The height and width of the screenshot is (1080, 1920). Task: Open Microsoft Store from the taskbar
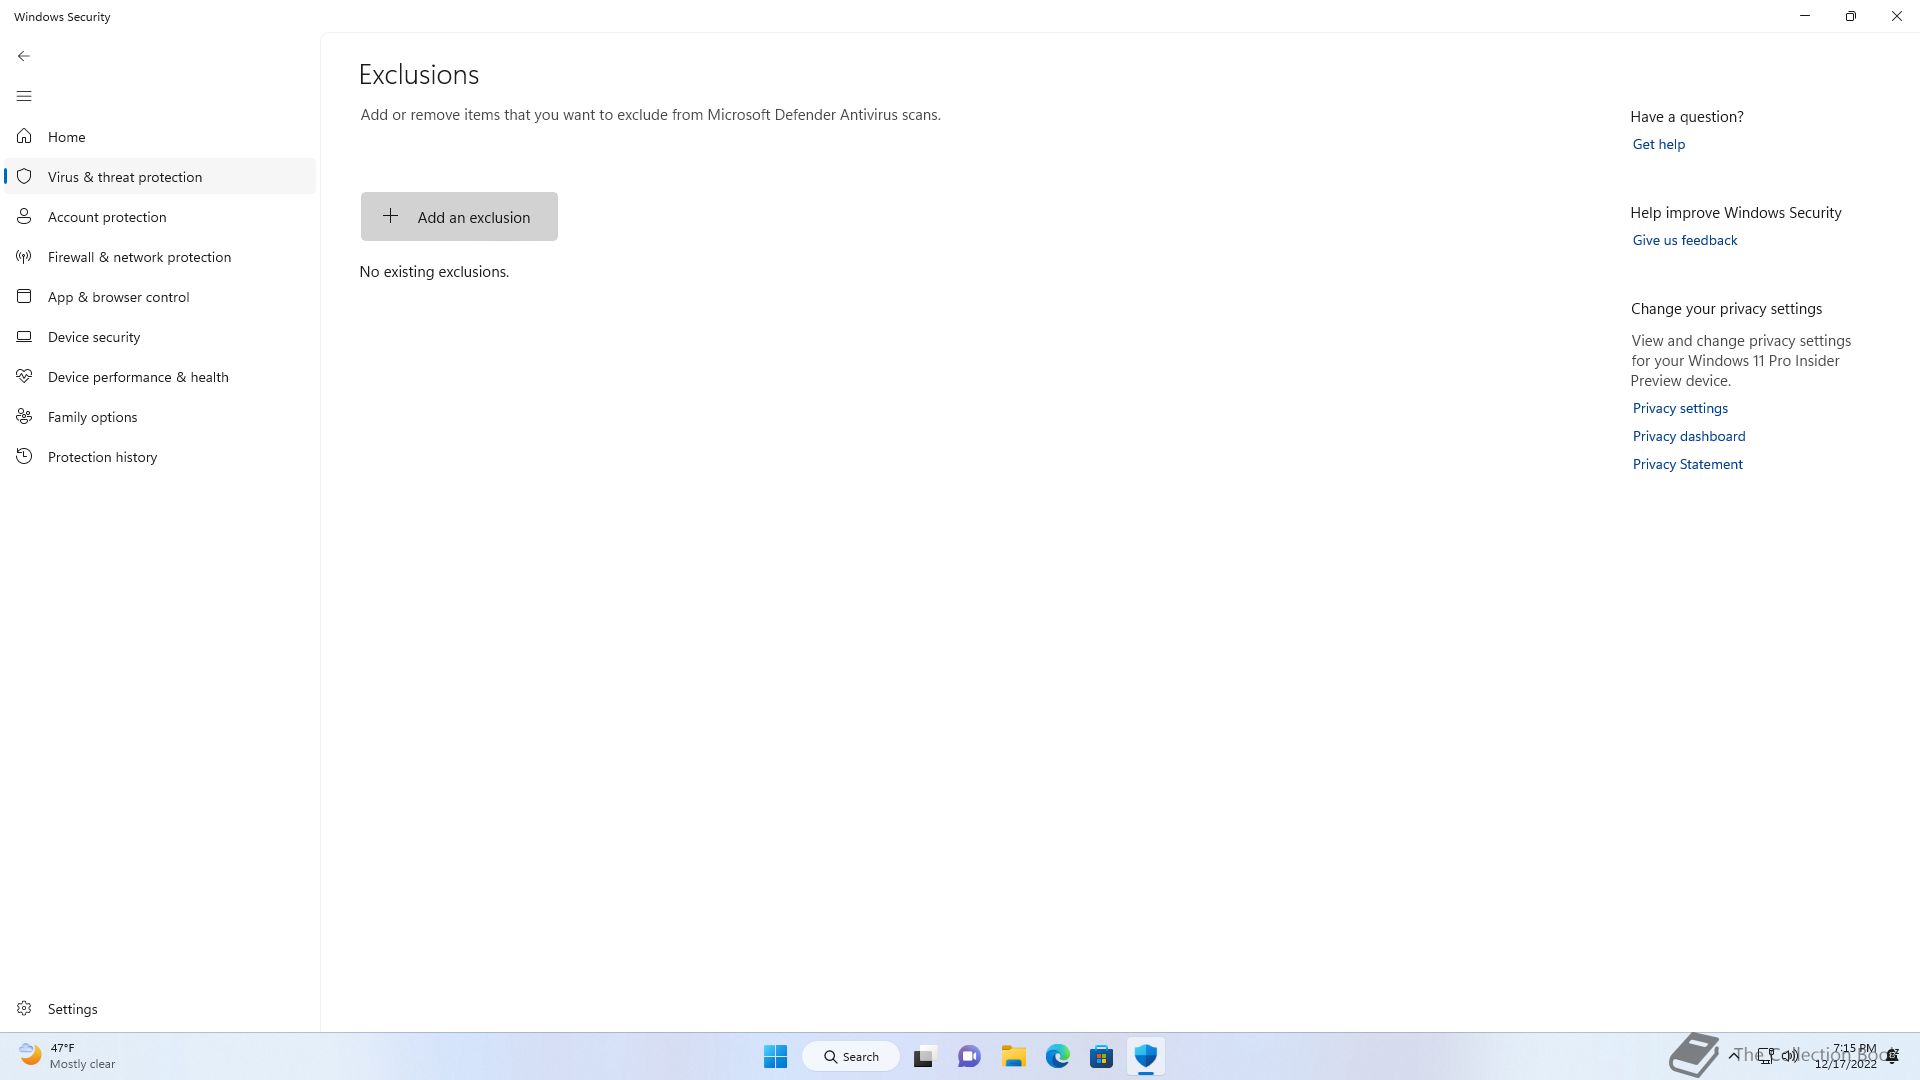coord(1102,1056)
